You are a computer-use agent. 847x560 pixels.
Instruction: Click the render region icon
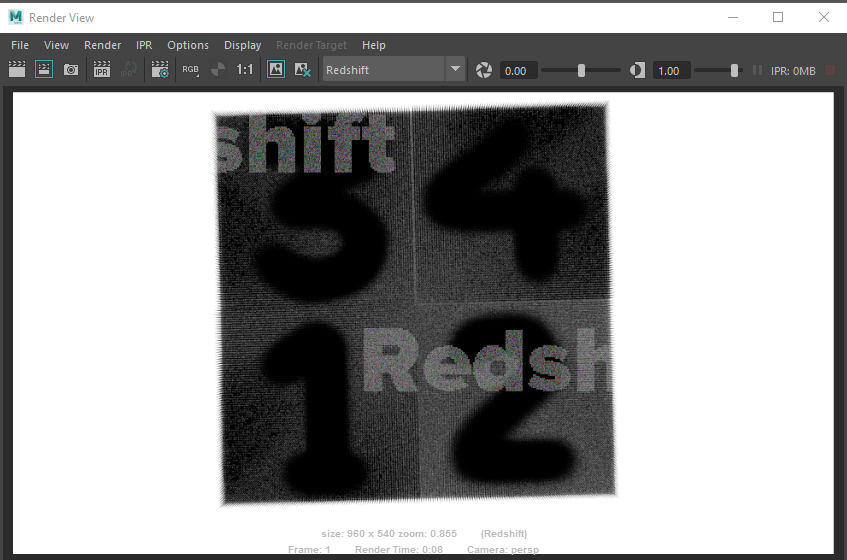[44, 70]
